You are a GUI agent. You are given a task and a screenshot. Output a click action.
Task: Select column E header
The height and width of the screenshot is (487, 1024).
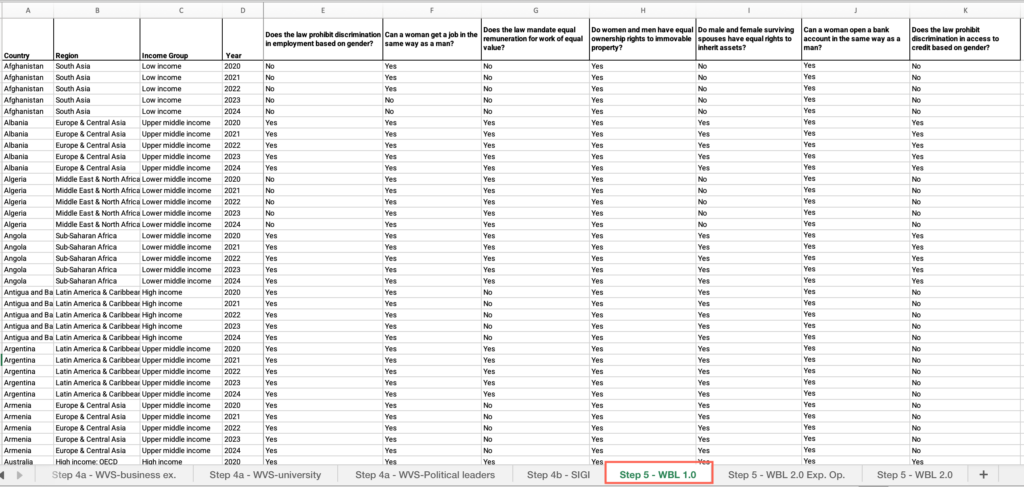[323, 10]
